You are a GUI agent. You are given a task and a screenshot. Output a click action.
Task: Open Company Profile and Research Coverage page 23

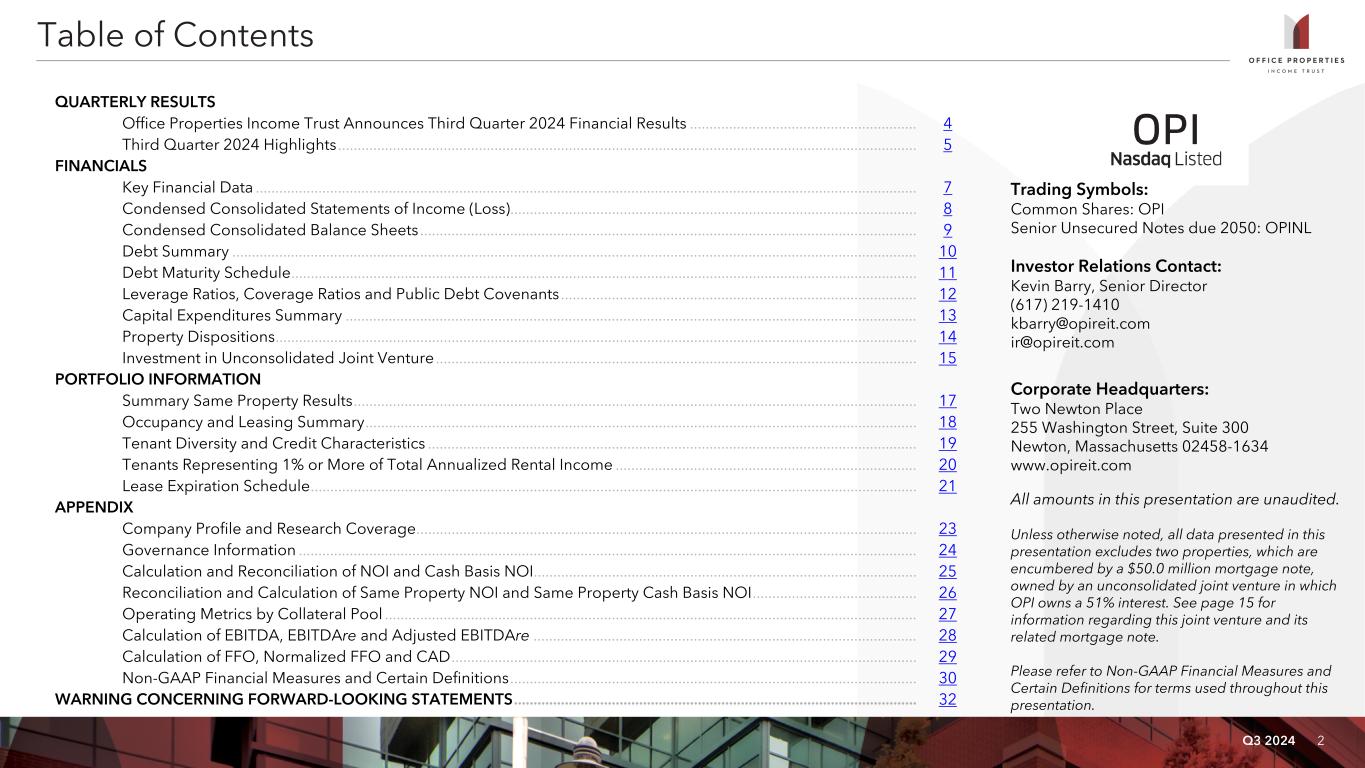[x=947, y=529]
